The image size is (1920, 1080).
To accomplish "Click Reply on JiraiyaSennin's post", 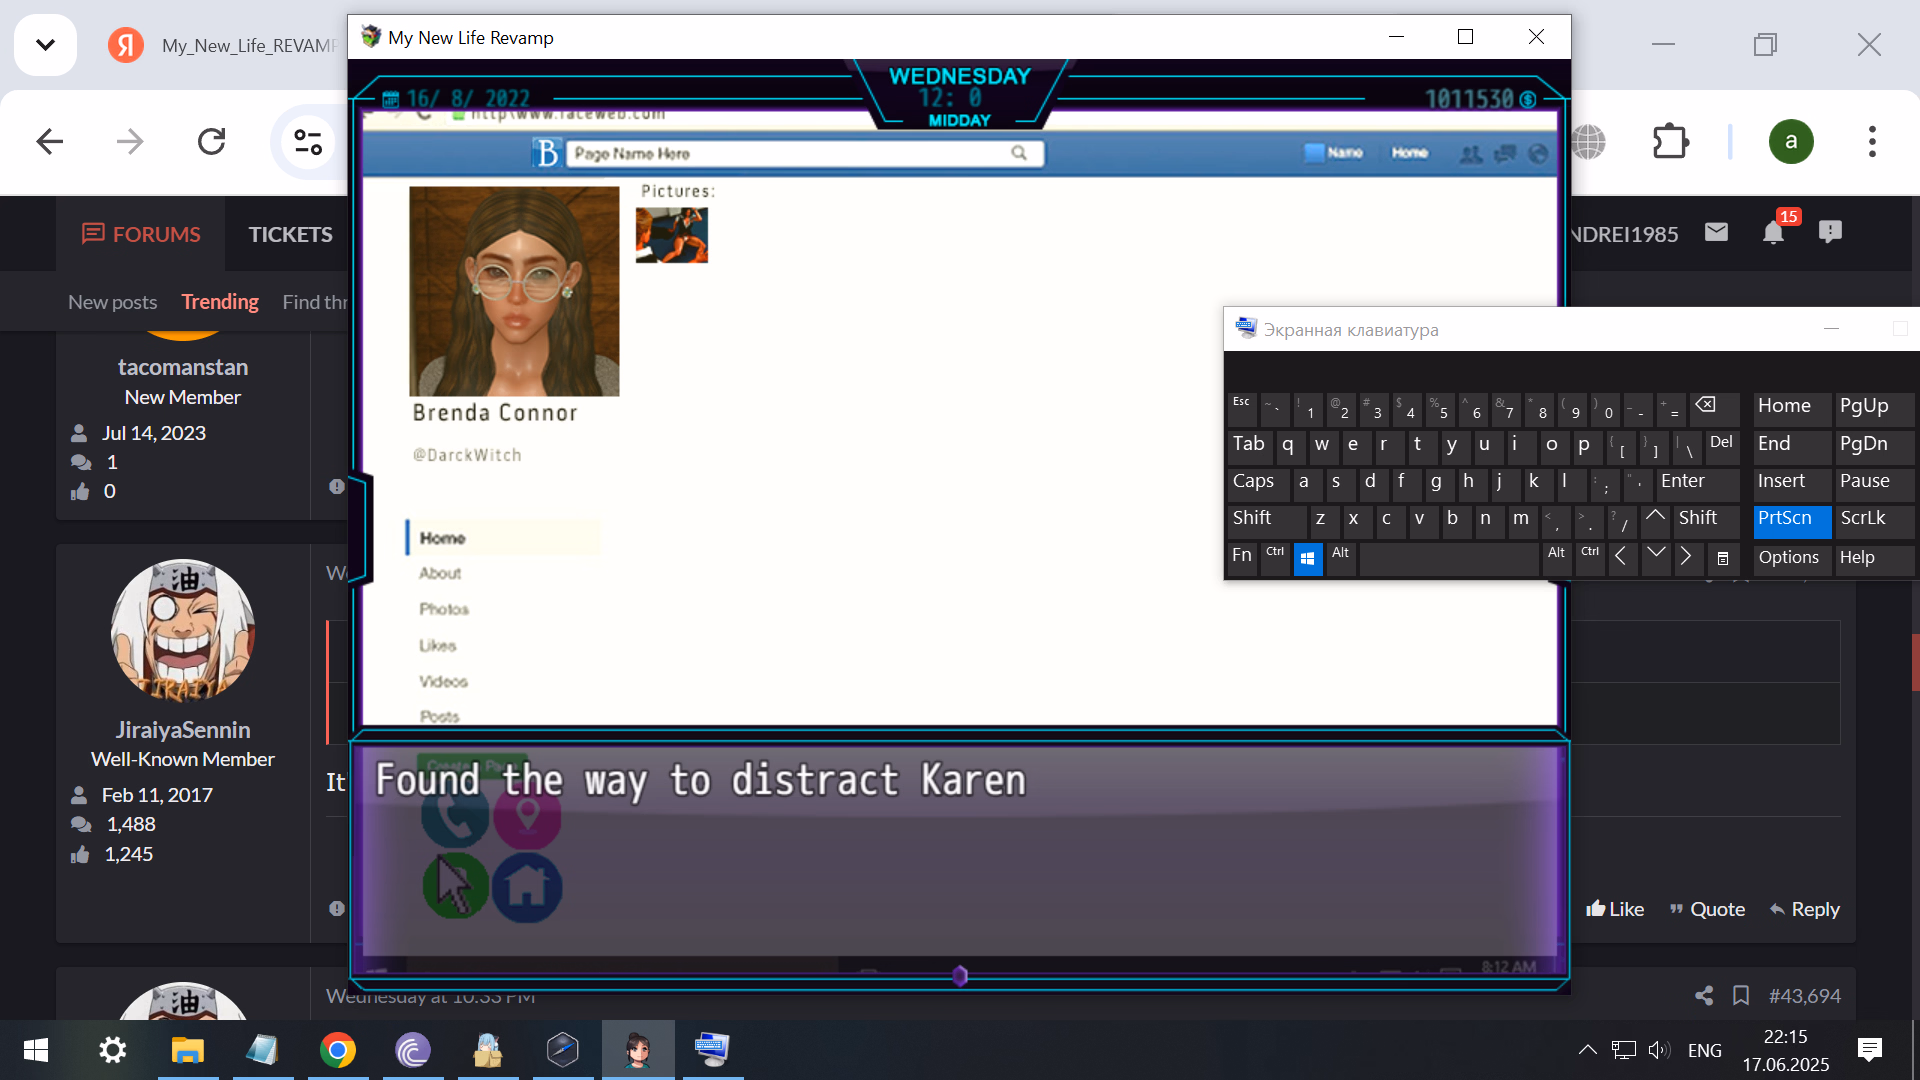I will (1804, 909).
